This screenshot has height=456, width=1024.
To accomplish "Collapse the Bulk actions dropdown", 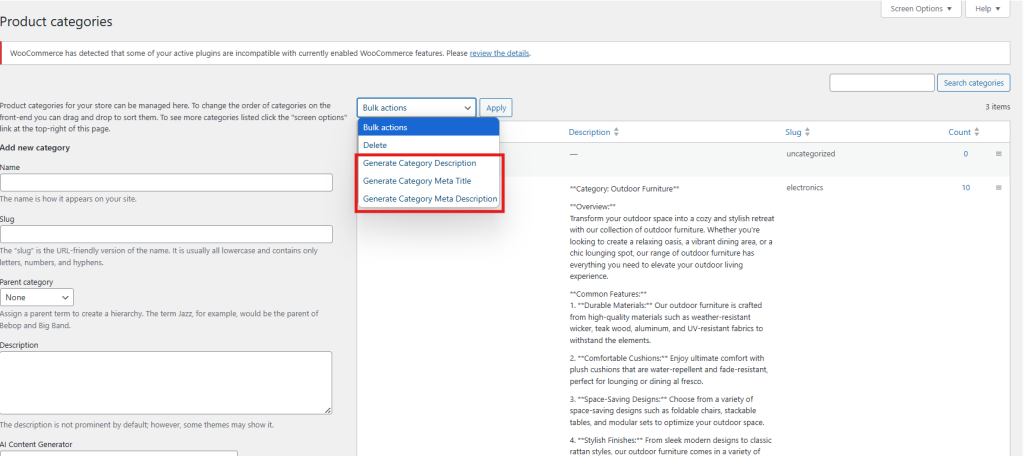I will tap(416, 108).
